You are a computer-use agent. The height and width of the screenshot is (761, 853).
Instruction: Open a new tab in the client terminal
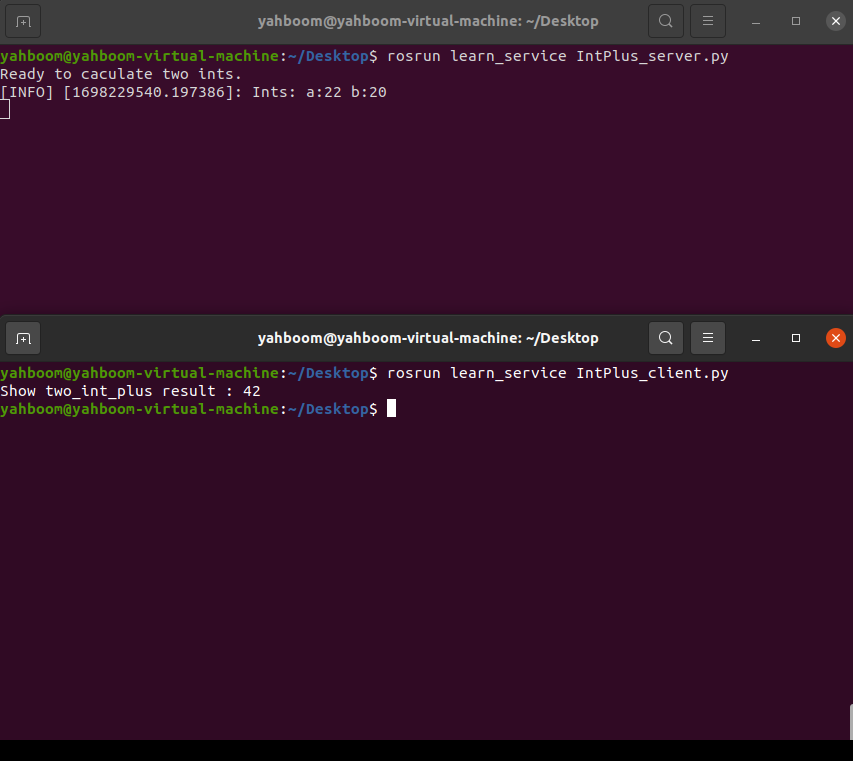pyautogui.click(x=23, y=338)
